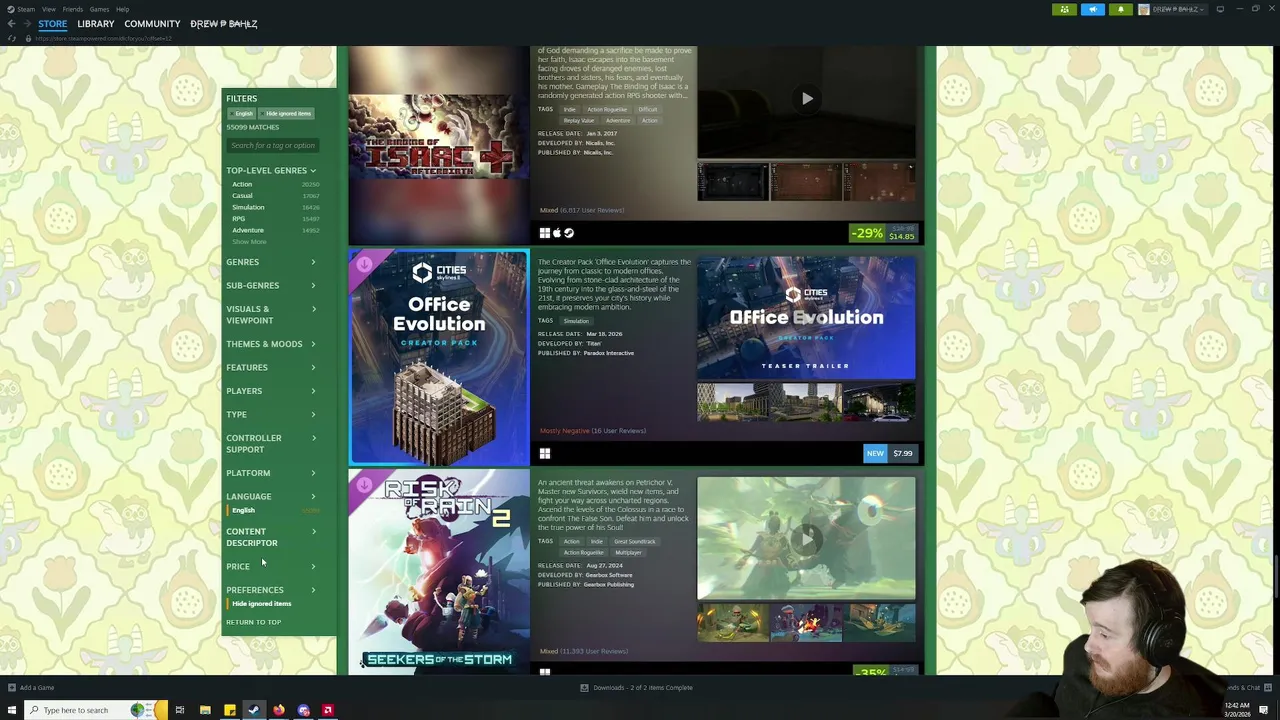Open the Windows notification center
Image resolution: width=1280 pixels, height=720 pixels.
1264,710
